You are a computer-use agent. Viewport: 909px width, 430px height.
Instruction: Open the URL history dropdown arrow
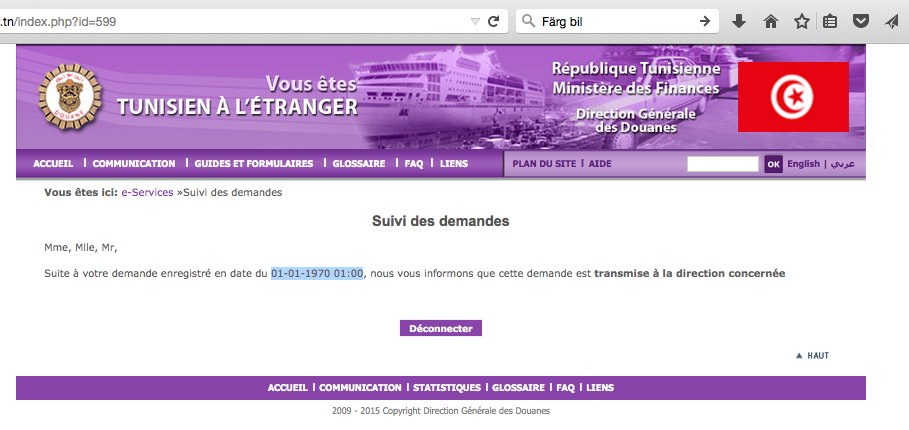(475, 22)
